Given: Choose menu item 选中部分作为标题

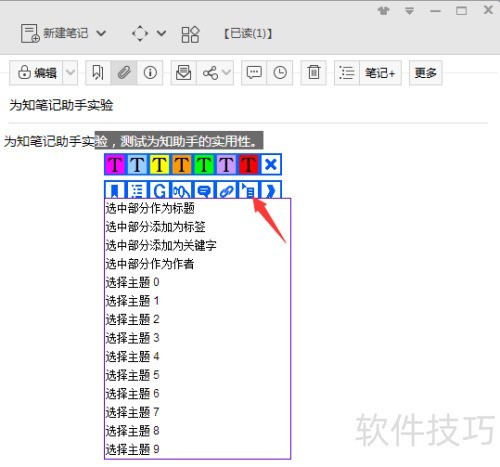Looking at the screenshot, I should (x=197, y=208).
